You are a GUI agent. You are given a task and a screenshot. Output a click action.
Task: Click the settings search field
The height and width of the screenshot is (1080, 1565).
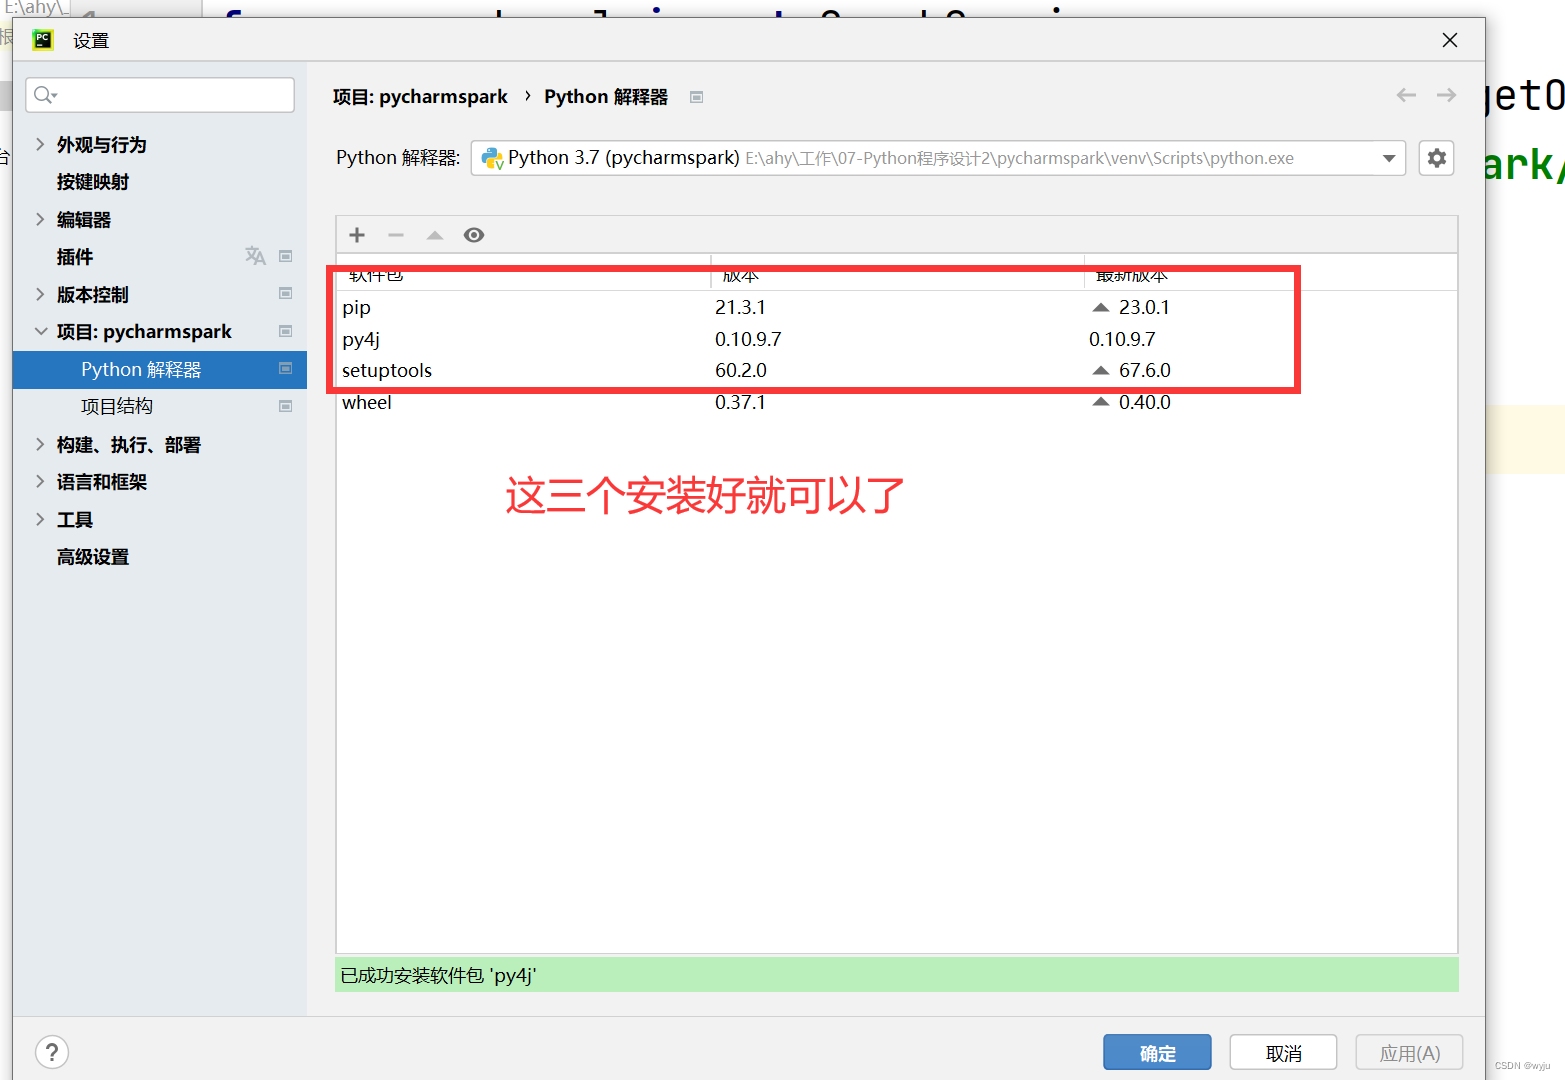pyautogui.click(x=160, y=95)
